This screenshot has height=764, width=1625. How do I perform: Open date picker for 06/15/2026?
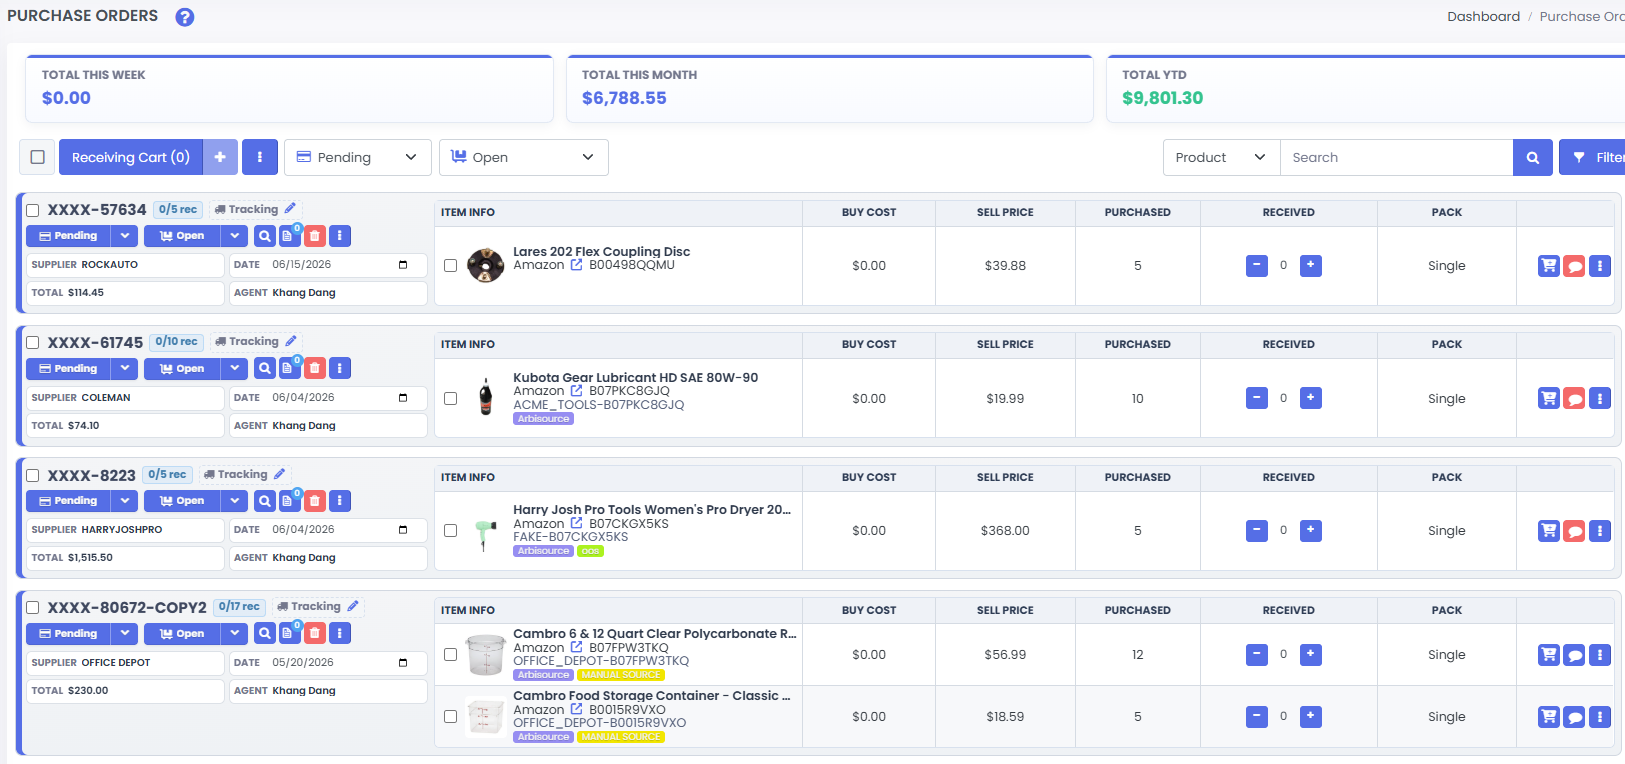(x=403, y=265)
